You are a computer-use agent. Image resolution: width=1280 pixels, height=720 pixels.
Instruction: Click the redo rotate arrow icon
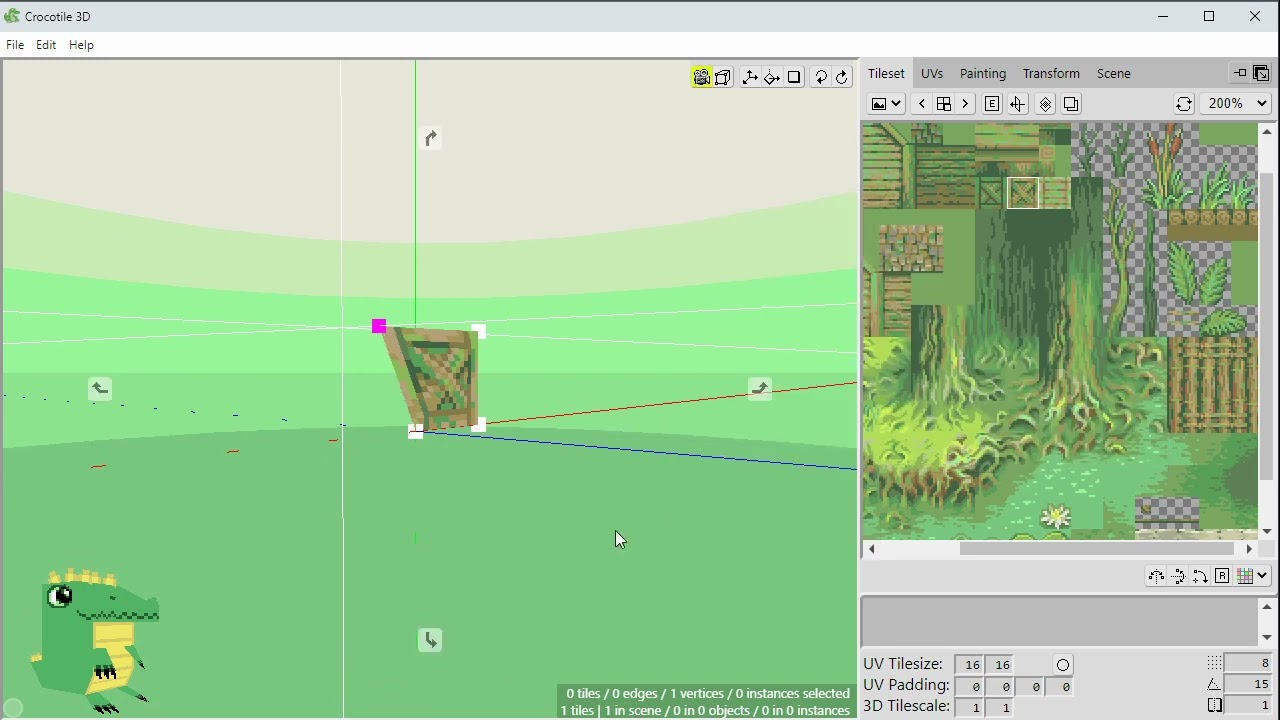(842, 77)
